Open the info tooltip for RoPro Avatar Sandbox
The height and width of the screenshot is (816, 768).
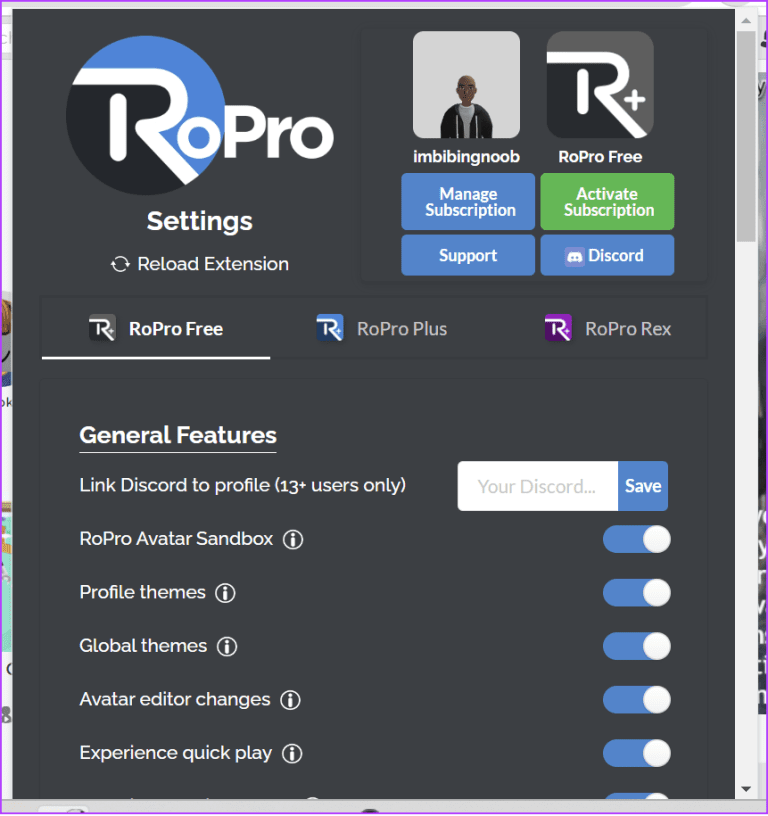click(293, 539)
